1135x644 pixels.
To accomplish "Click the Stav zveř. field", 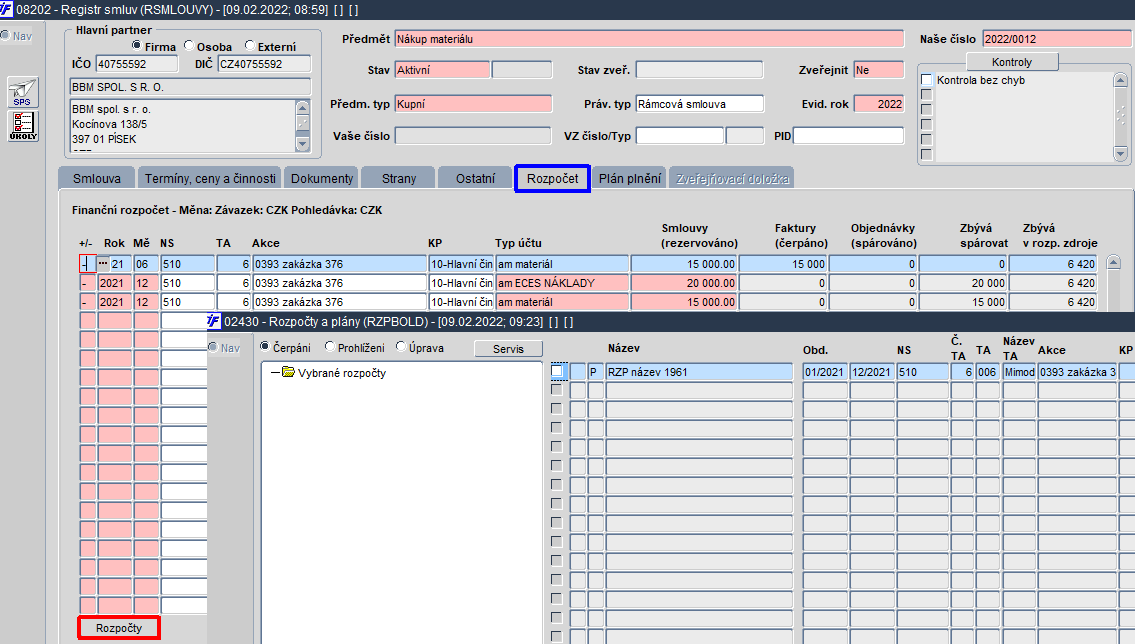I will pos(699,69).
